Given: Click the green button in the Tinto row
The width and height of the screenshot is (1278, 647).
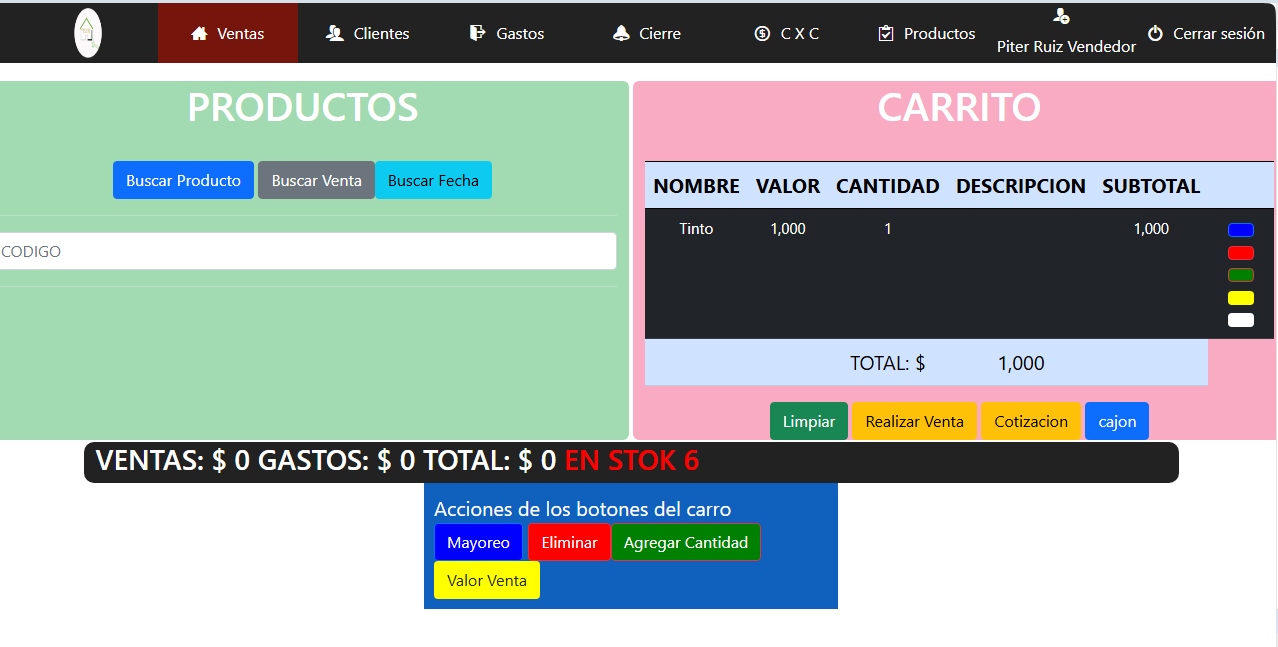Looking at the screenshot, I should pyautogui.click(x=1240, y=275).
